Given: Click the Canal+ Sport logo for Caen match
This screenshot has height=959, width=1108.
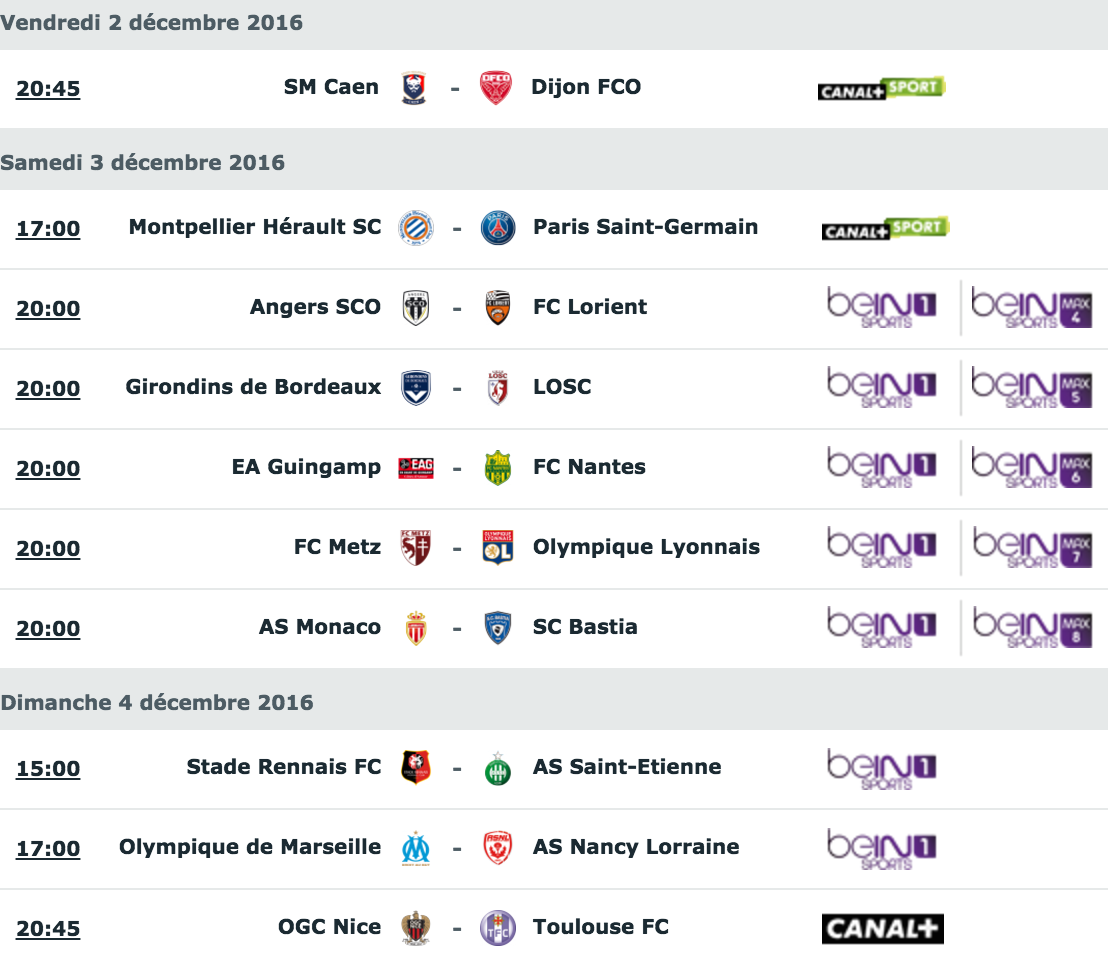Looking at the screenshot, I should [x=881, y=88].
